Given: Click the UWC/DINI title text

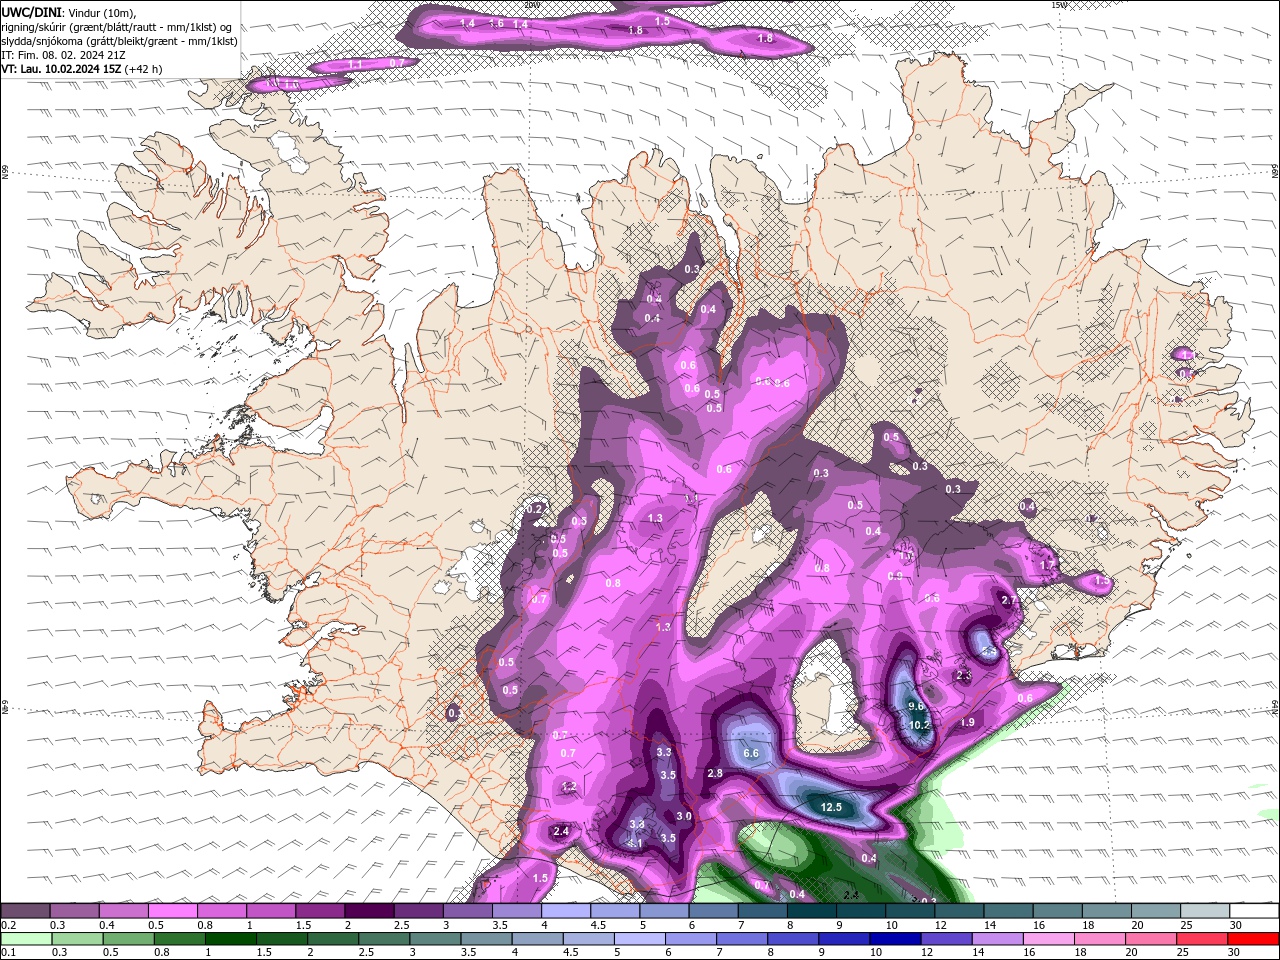Looking at the screenshot, I should [31, 12].
